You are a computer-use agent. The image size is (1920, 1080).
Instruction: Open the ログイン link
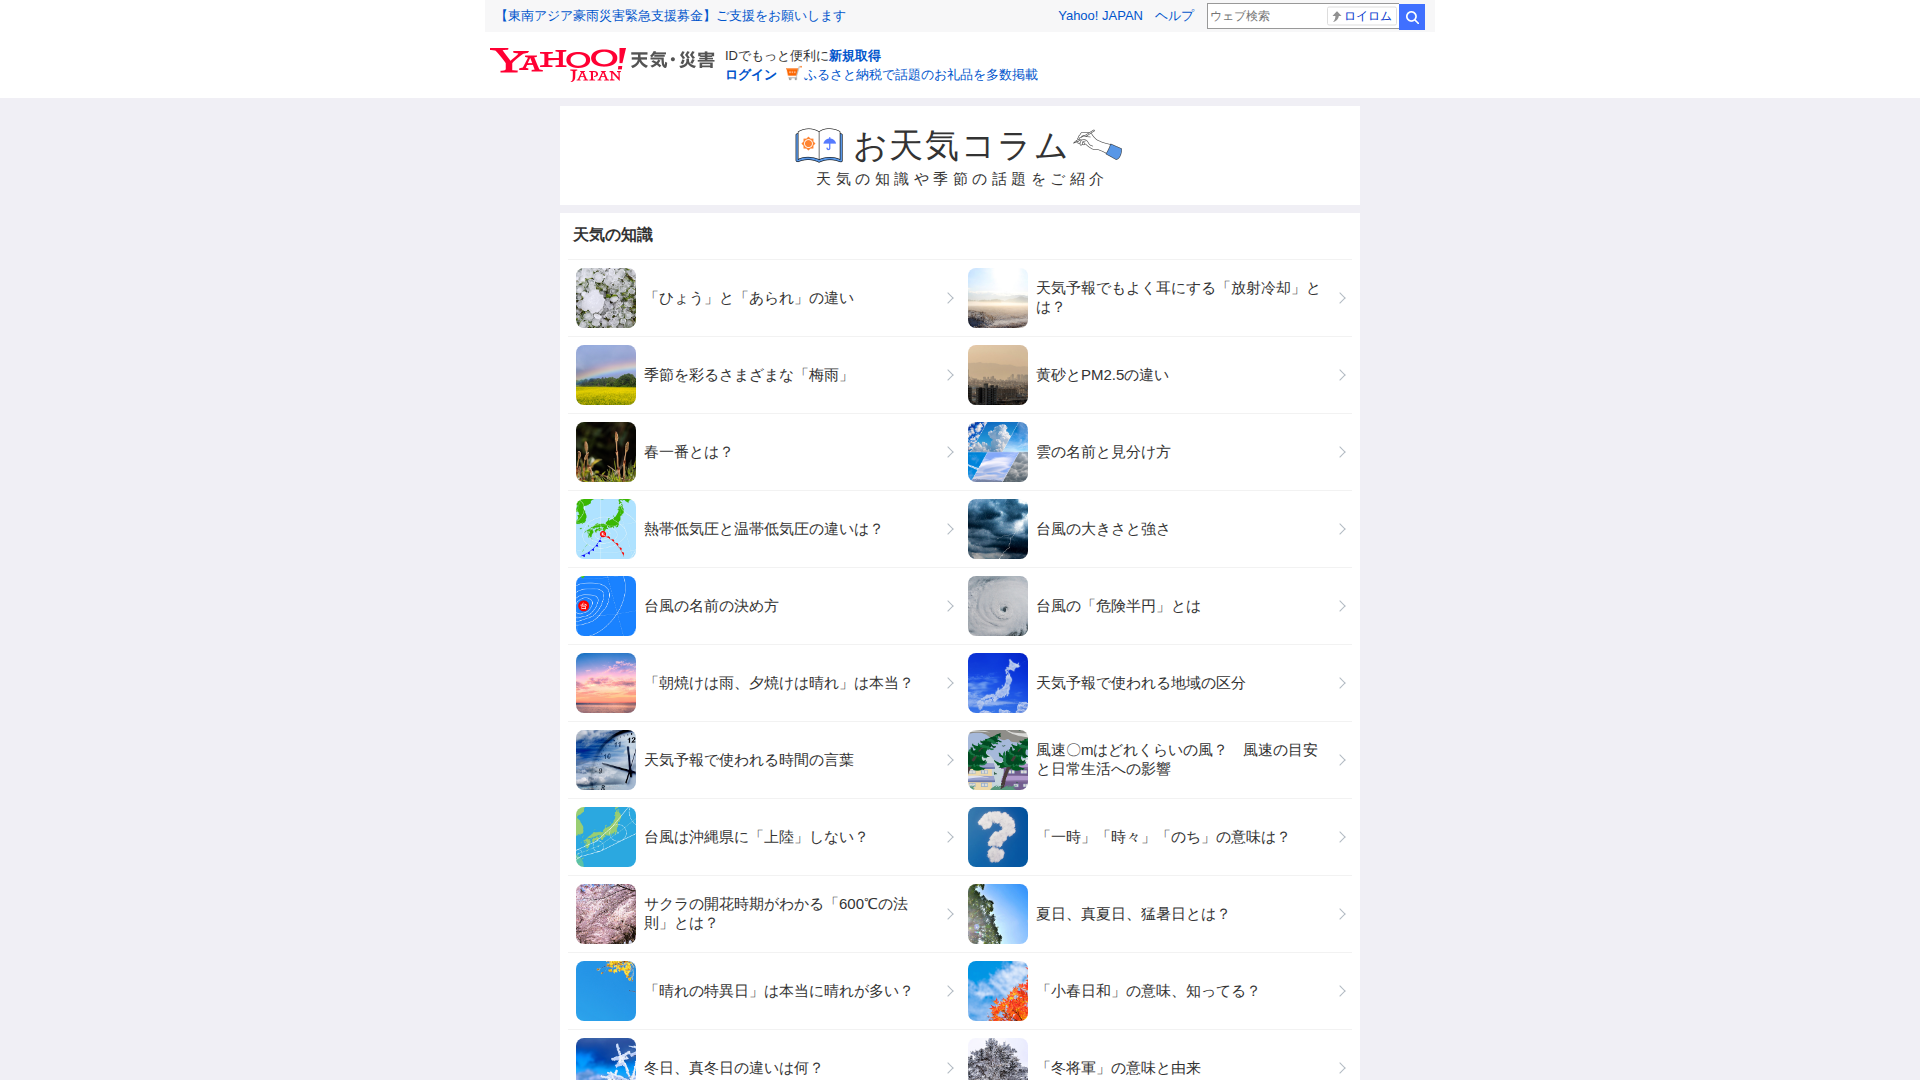750,75
